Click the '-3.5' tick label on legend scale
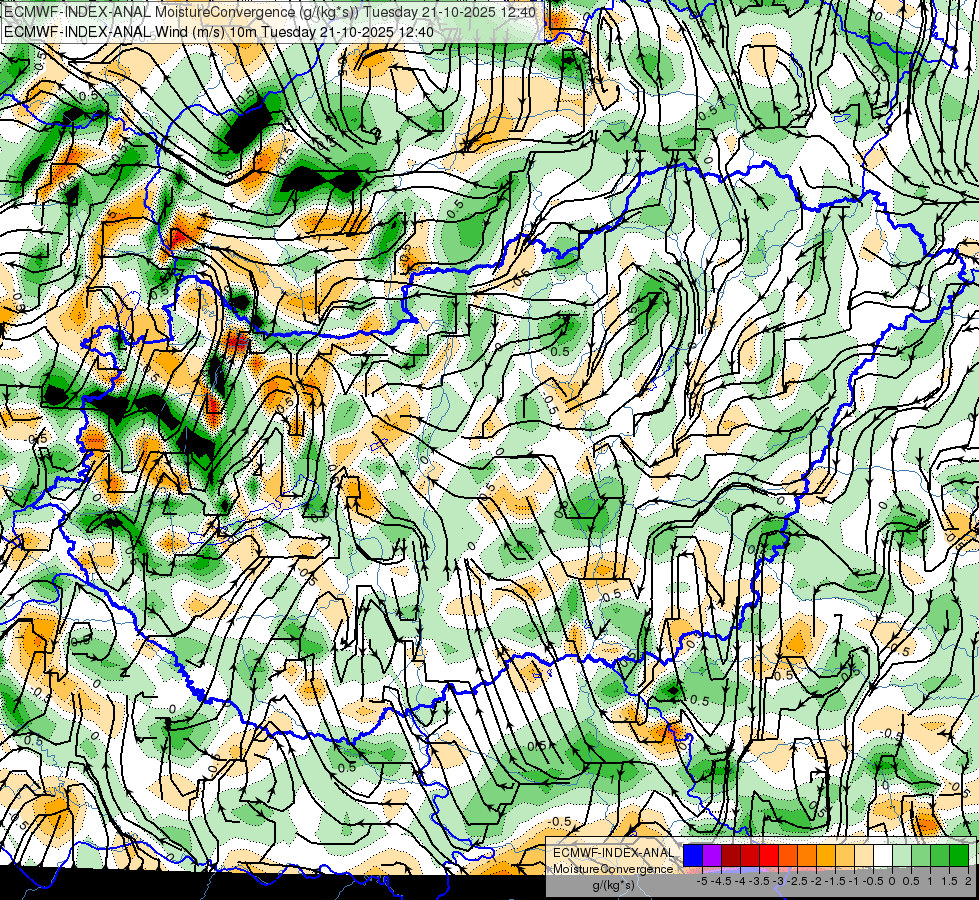Viewport: 979px width, 900px height. tap(759, 881)
